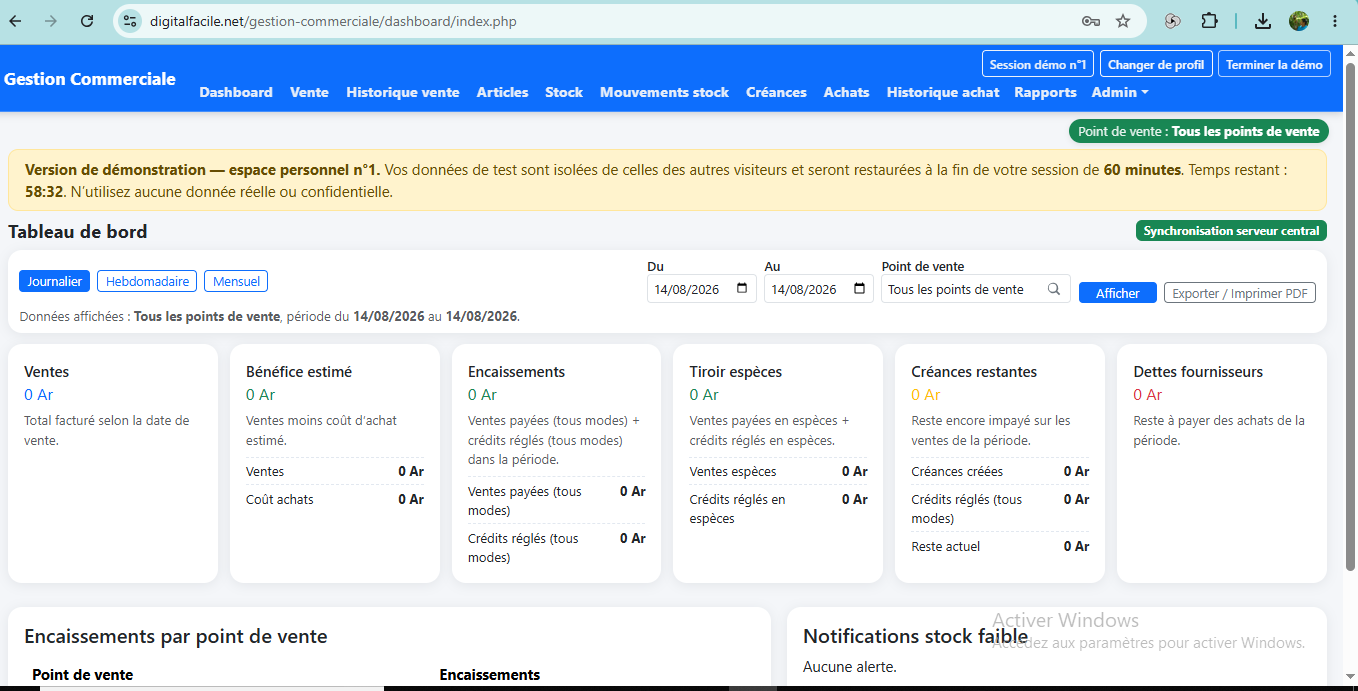
Task: Expand the Admin dropdown menu
Action: tap(1120, 92)
